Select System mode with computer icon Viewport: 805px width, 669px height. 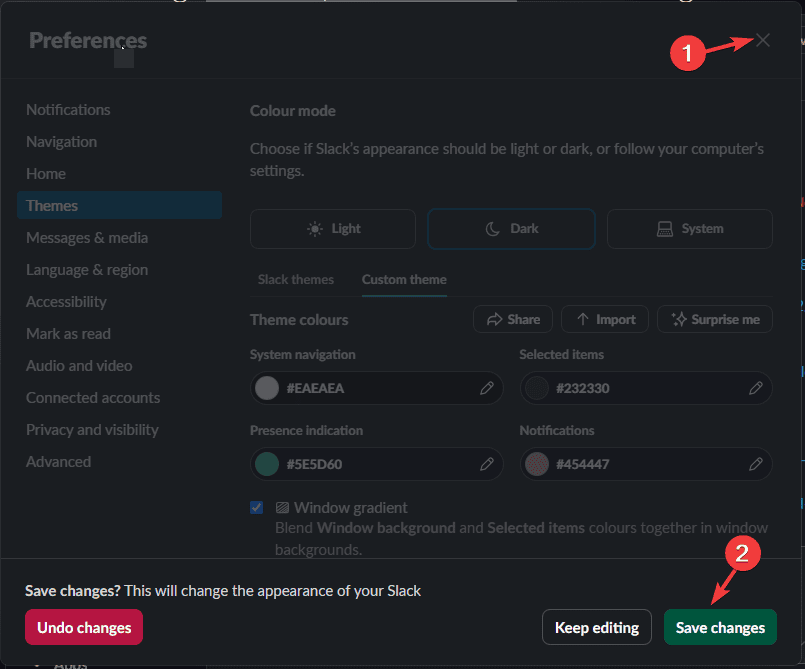[667, 229]
